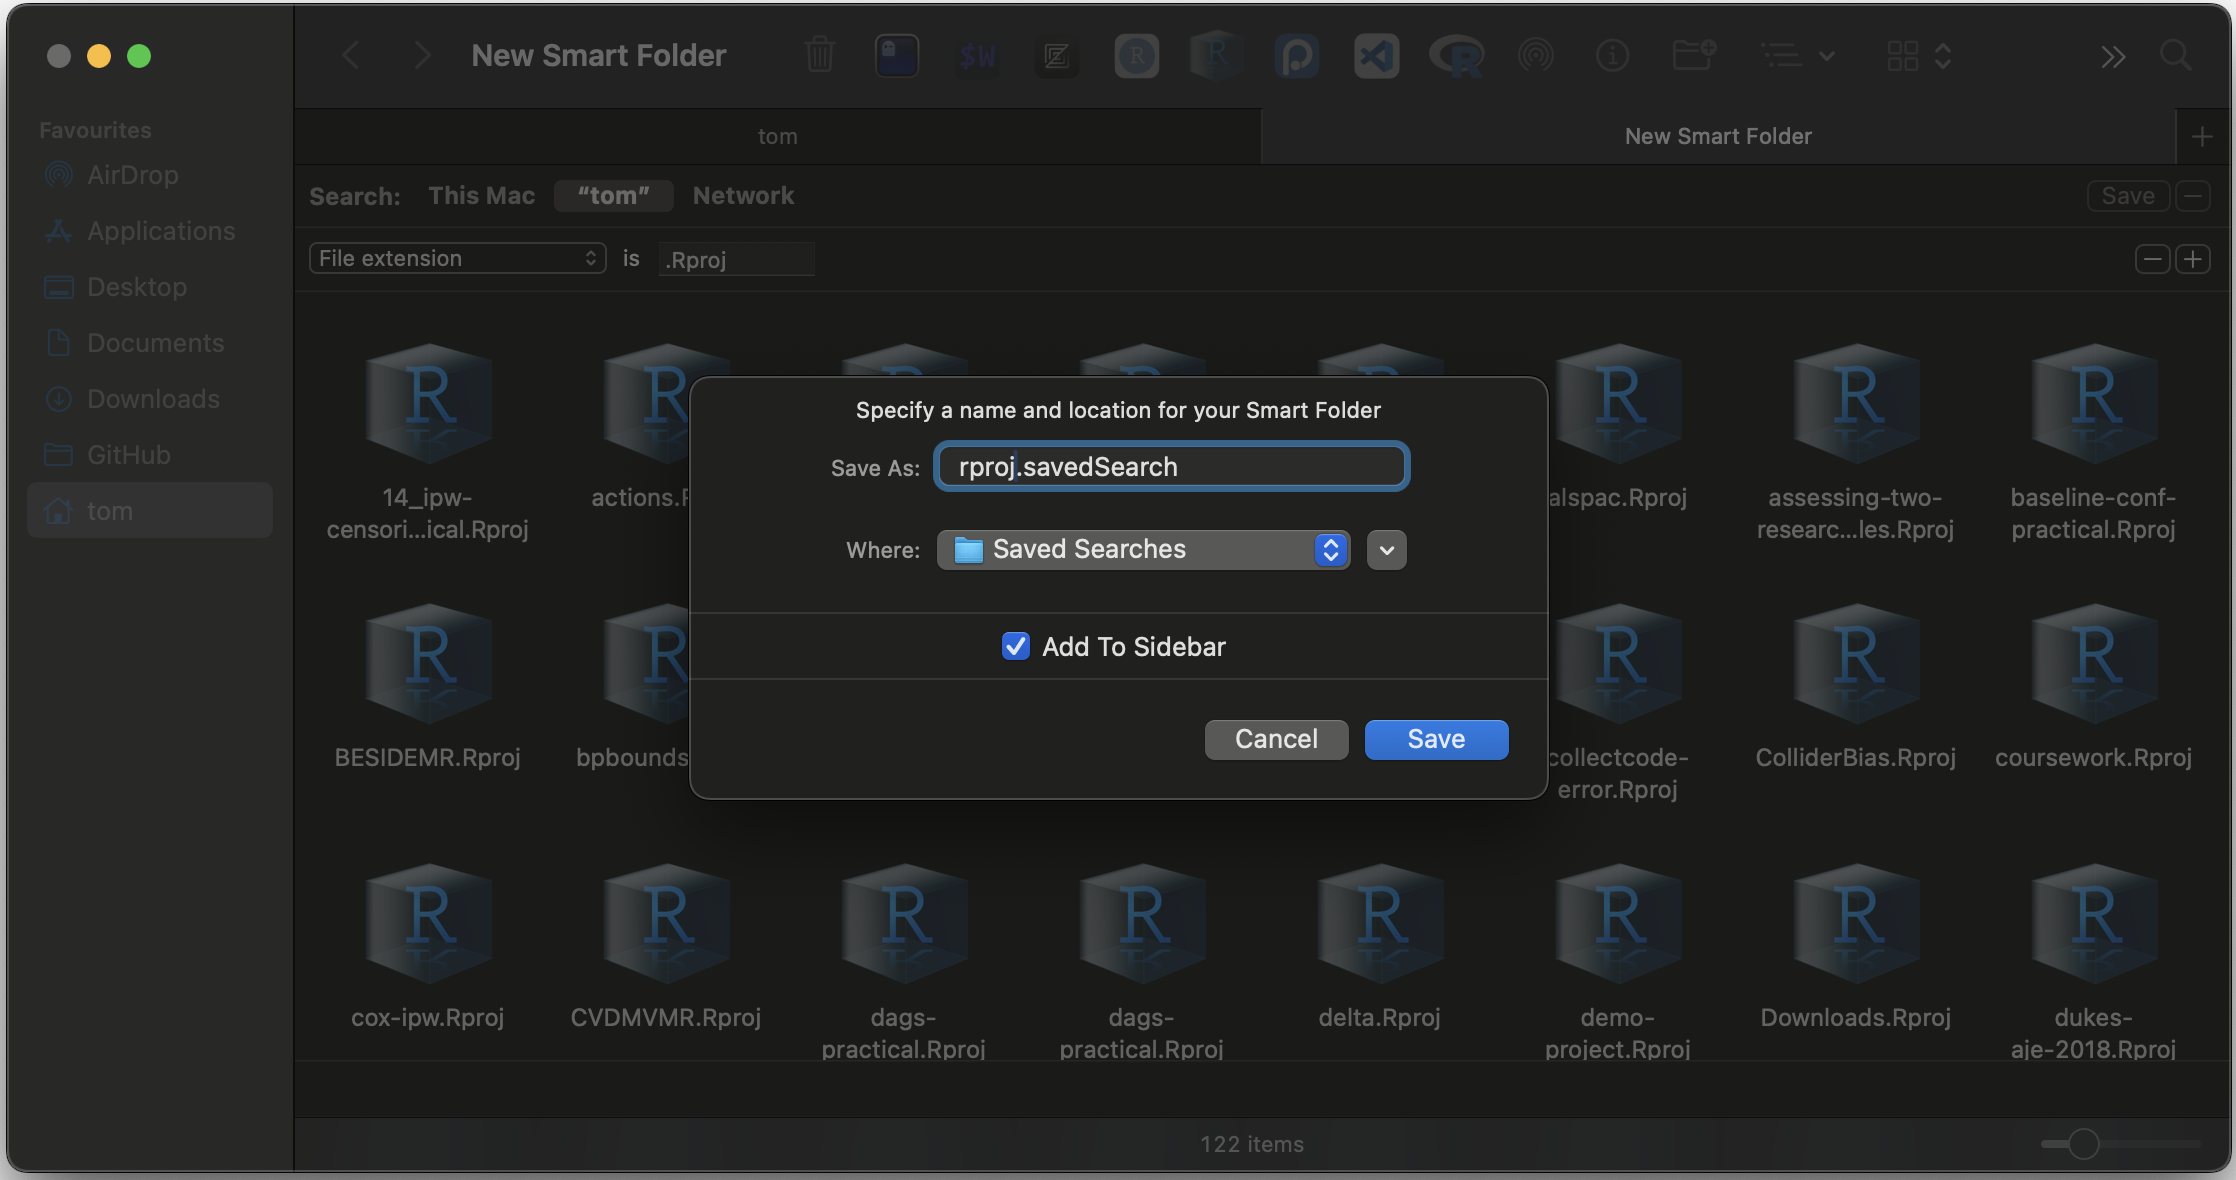
Task: Set search scope to This Mac
Action: [x=482, y=196]
